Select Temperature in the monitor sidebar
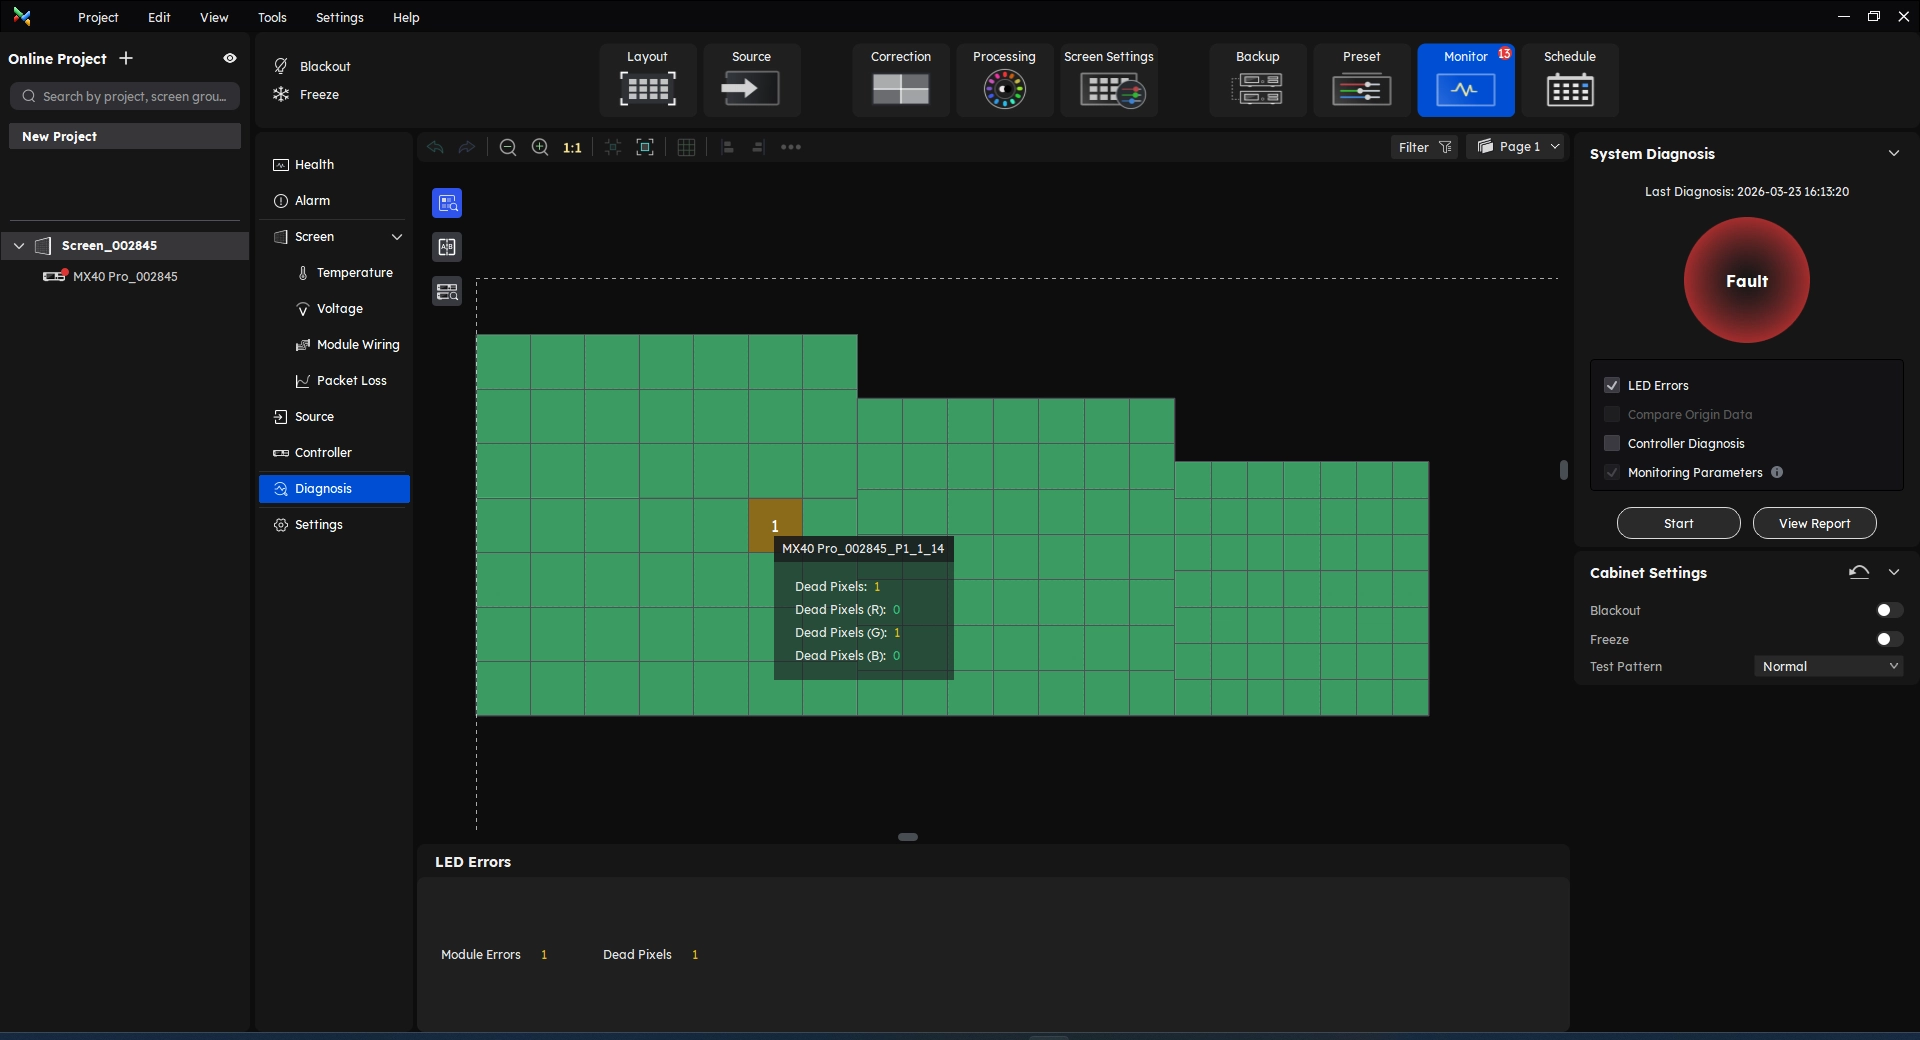1920x1040 pixels. 354,272
